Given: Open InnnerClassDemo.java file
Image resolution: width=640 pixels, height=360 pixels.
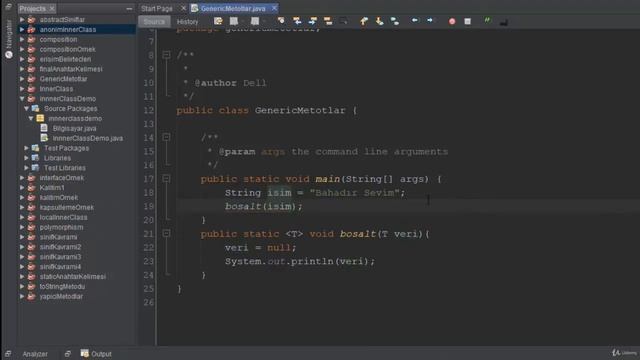Looking at the screenshot, I should click(x=88, y=138).
